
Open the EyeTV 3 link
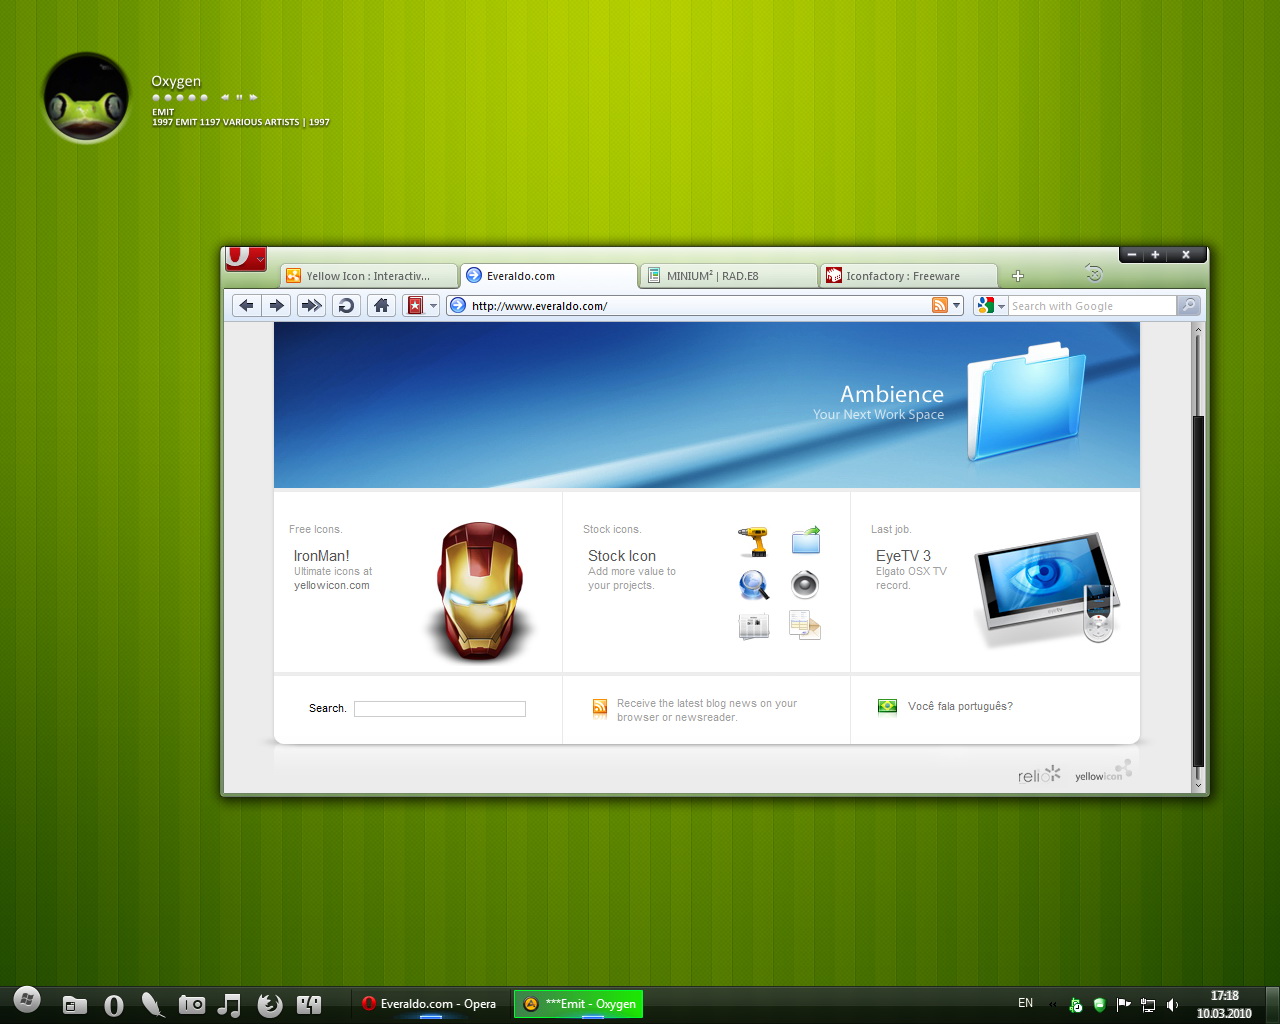[903, 556]
